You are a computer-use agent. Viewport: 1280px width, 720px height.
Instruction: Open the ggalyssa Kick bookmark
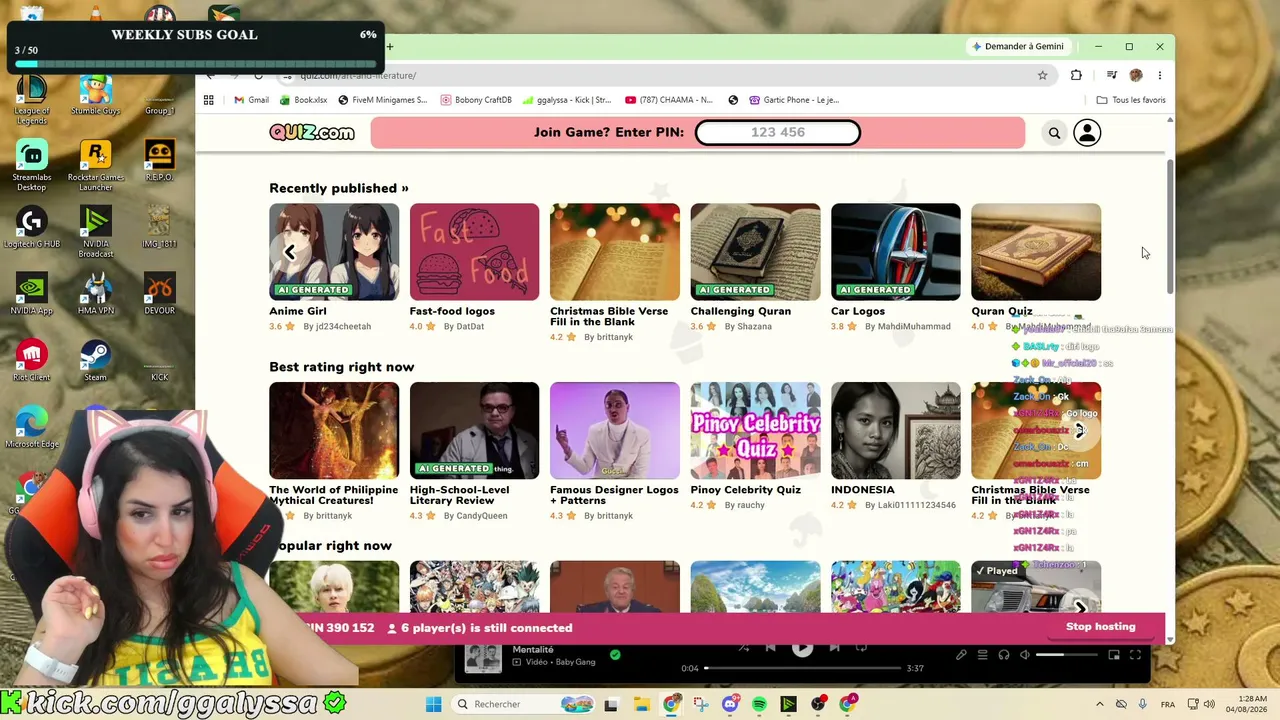[x=567, y=100]
